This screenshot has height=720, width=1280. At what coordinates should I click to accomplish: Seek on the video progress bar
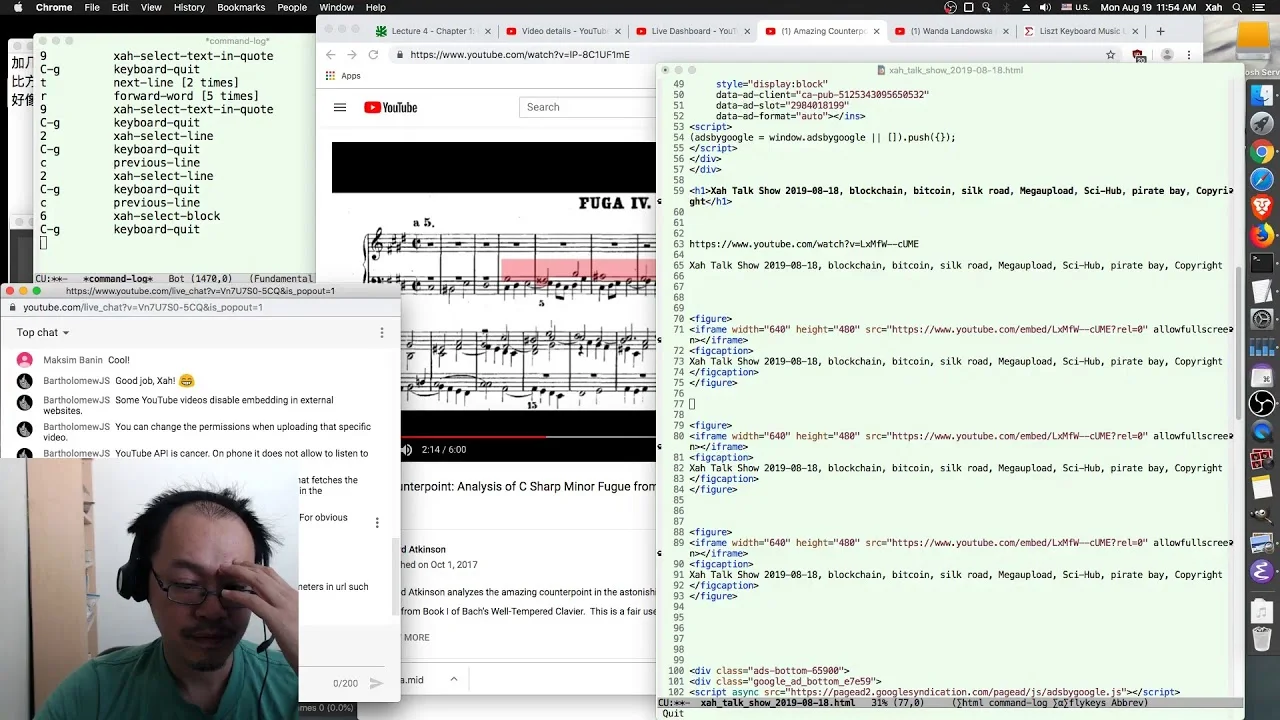click(528, 437)
